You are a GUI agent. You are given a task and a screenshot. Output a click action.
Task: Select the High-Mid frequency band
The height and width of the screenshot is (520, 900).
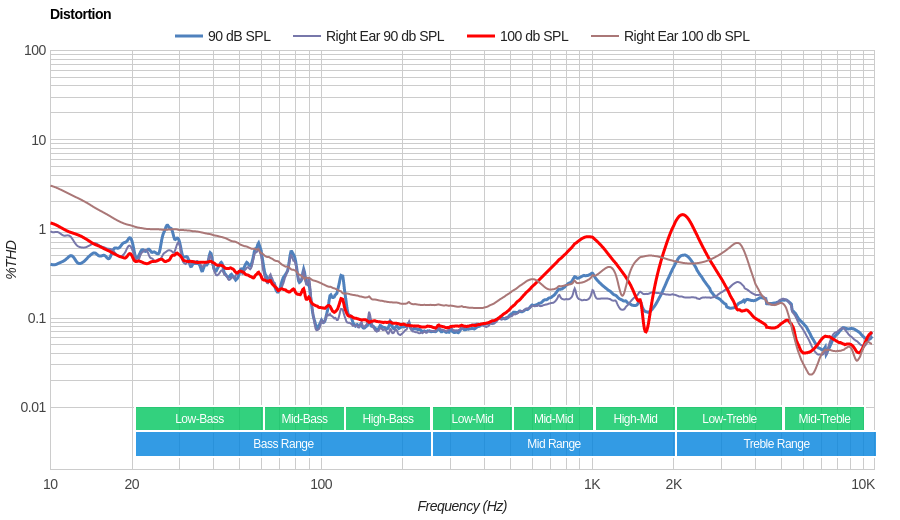point(635,419)
